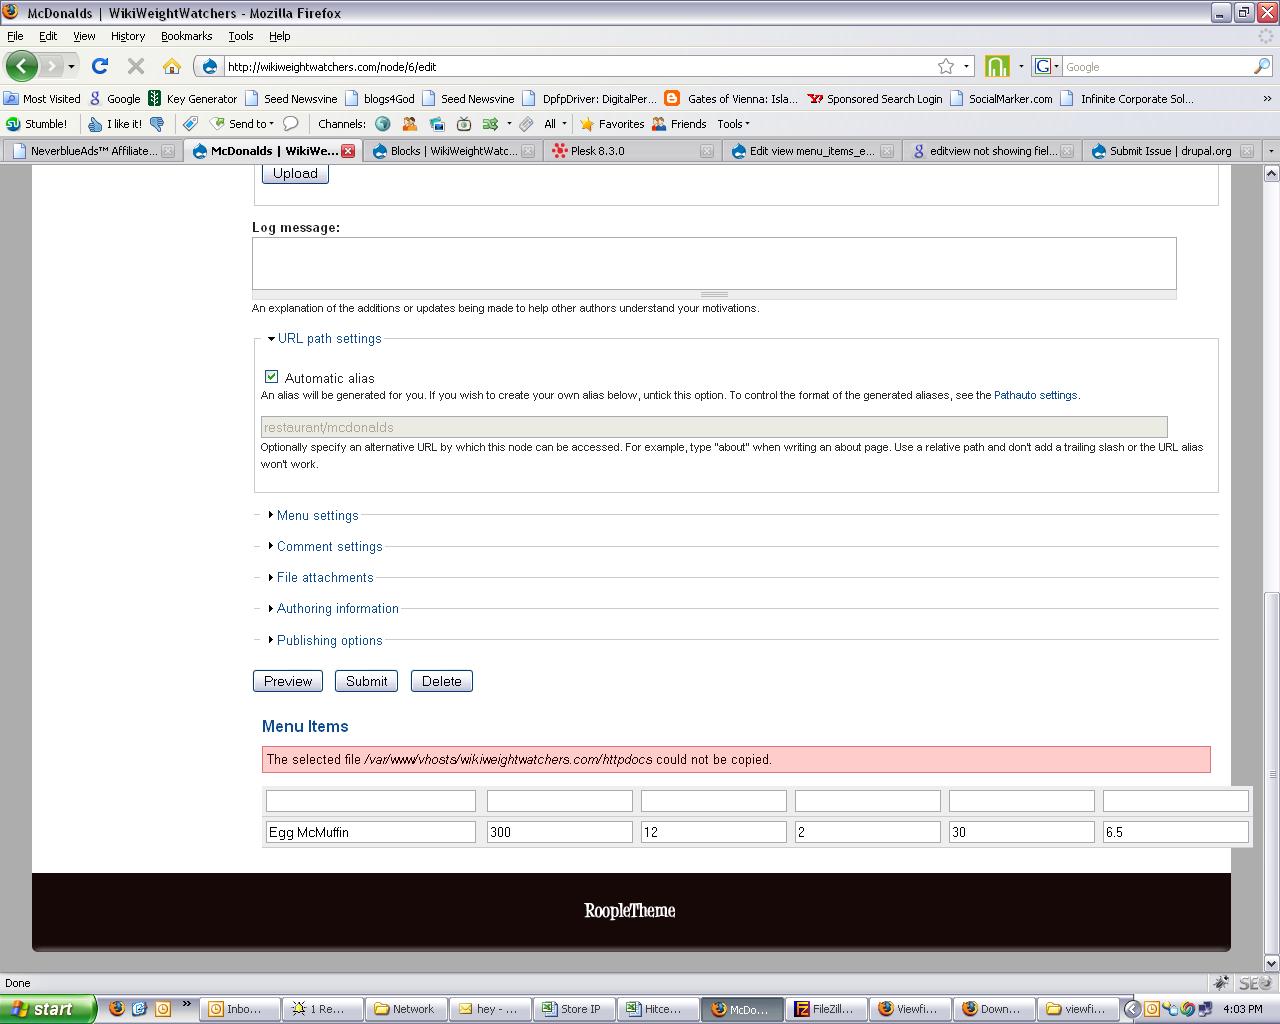Click the globe Channels icon

(383, 123)
